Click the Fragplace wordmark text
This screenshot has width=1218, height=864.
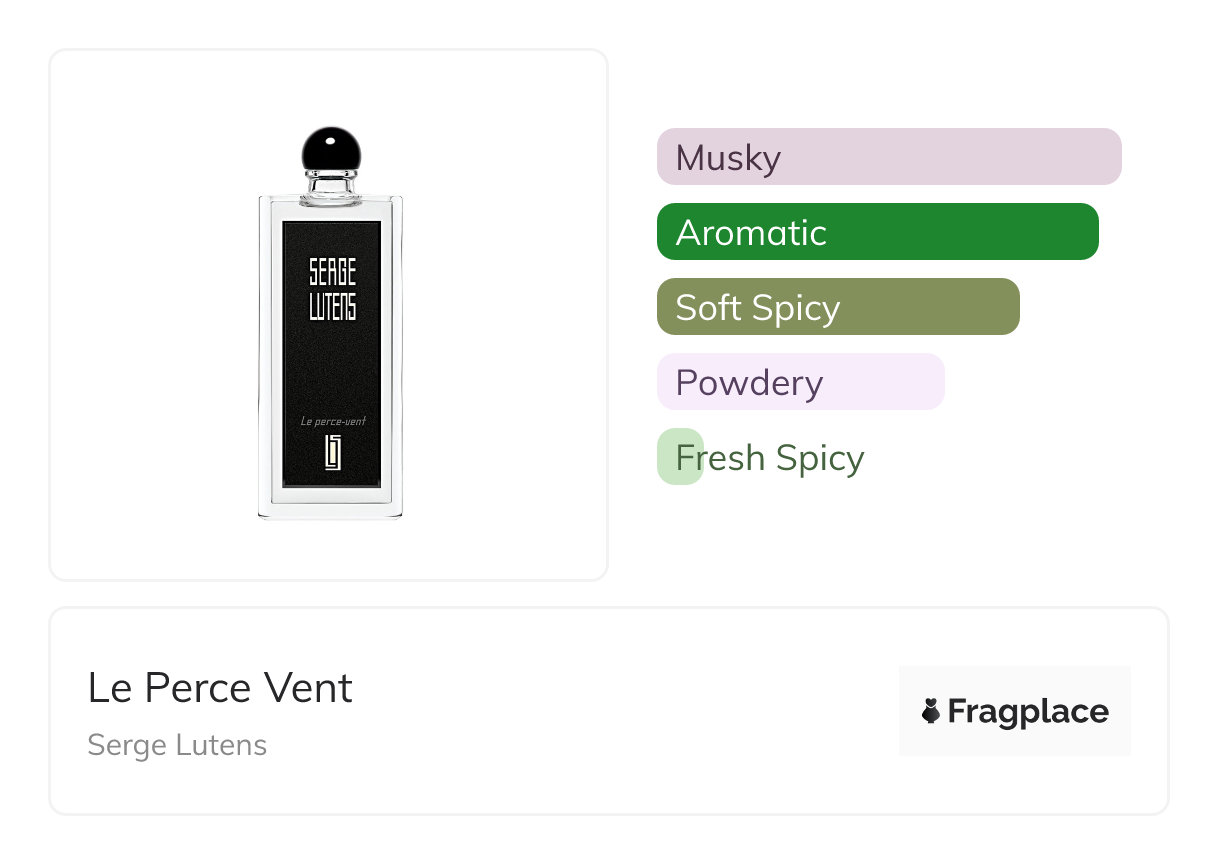[1028, 711]
